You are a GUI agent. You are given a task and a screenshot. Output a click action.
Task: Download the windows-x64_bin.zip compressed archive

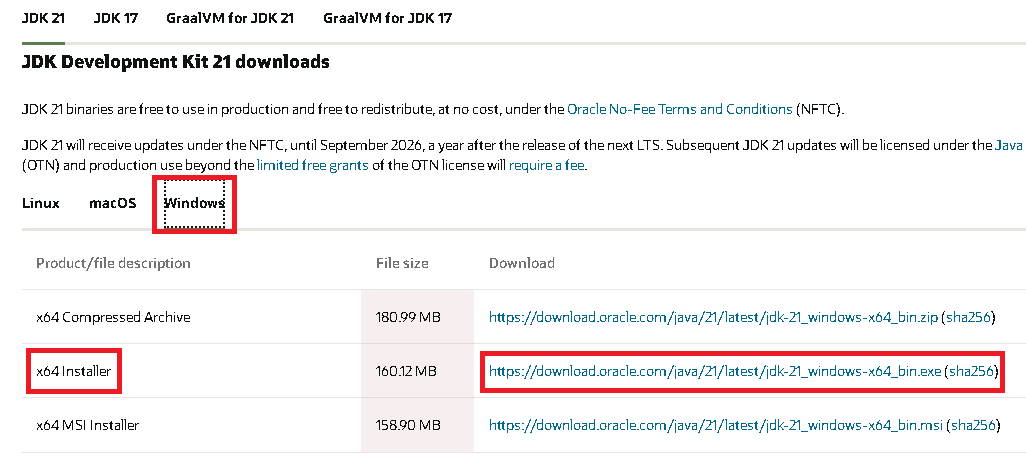pyautogui.click(x=713, y=317)
